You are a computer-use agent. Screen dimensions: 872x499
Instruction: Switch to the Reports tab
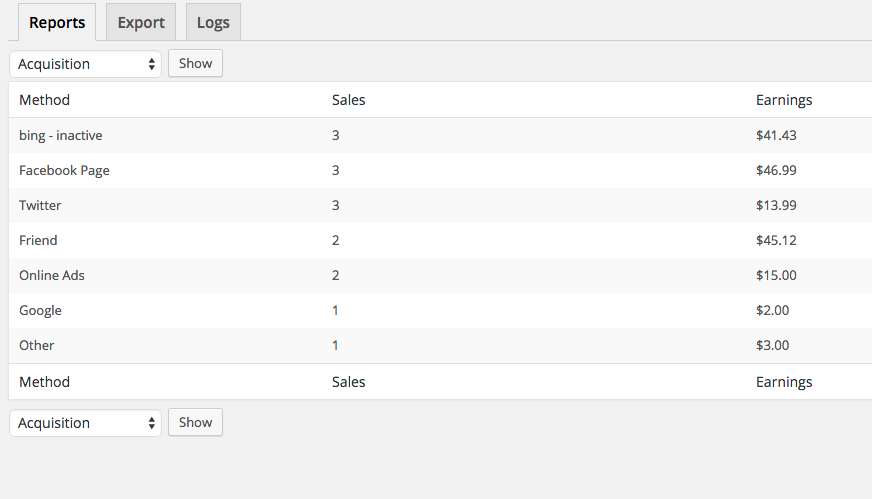[57, 22]
